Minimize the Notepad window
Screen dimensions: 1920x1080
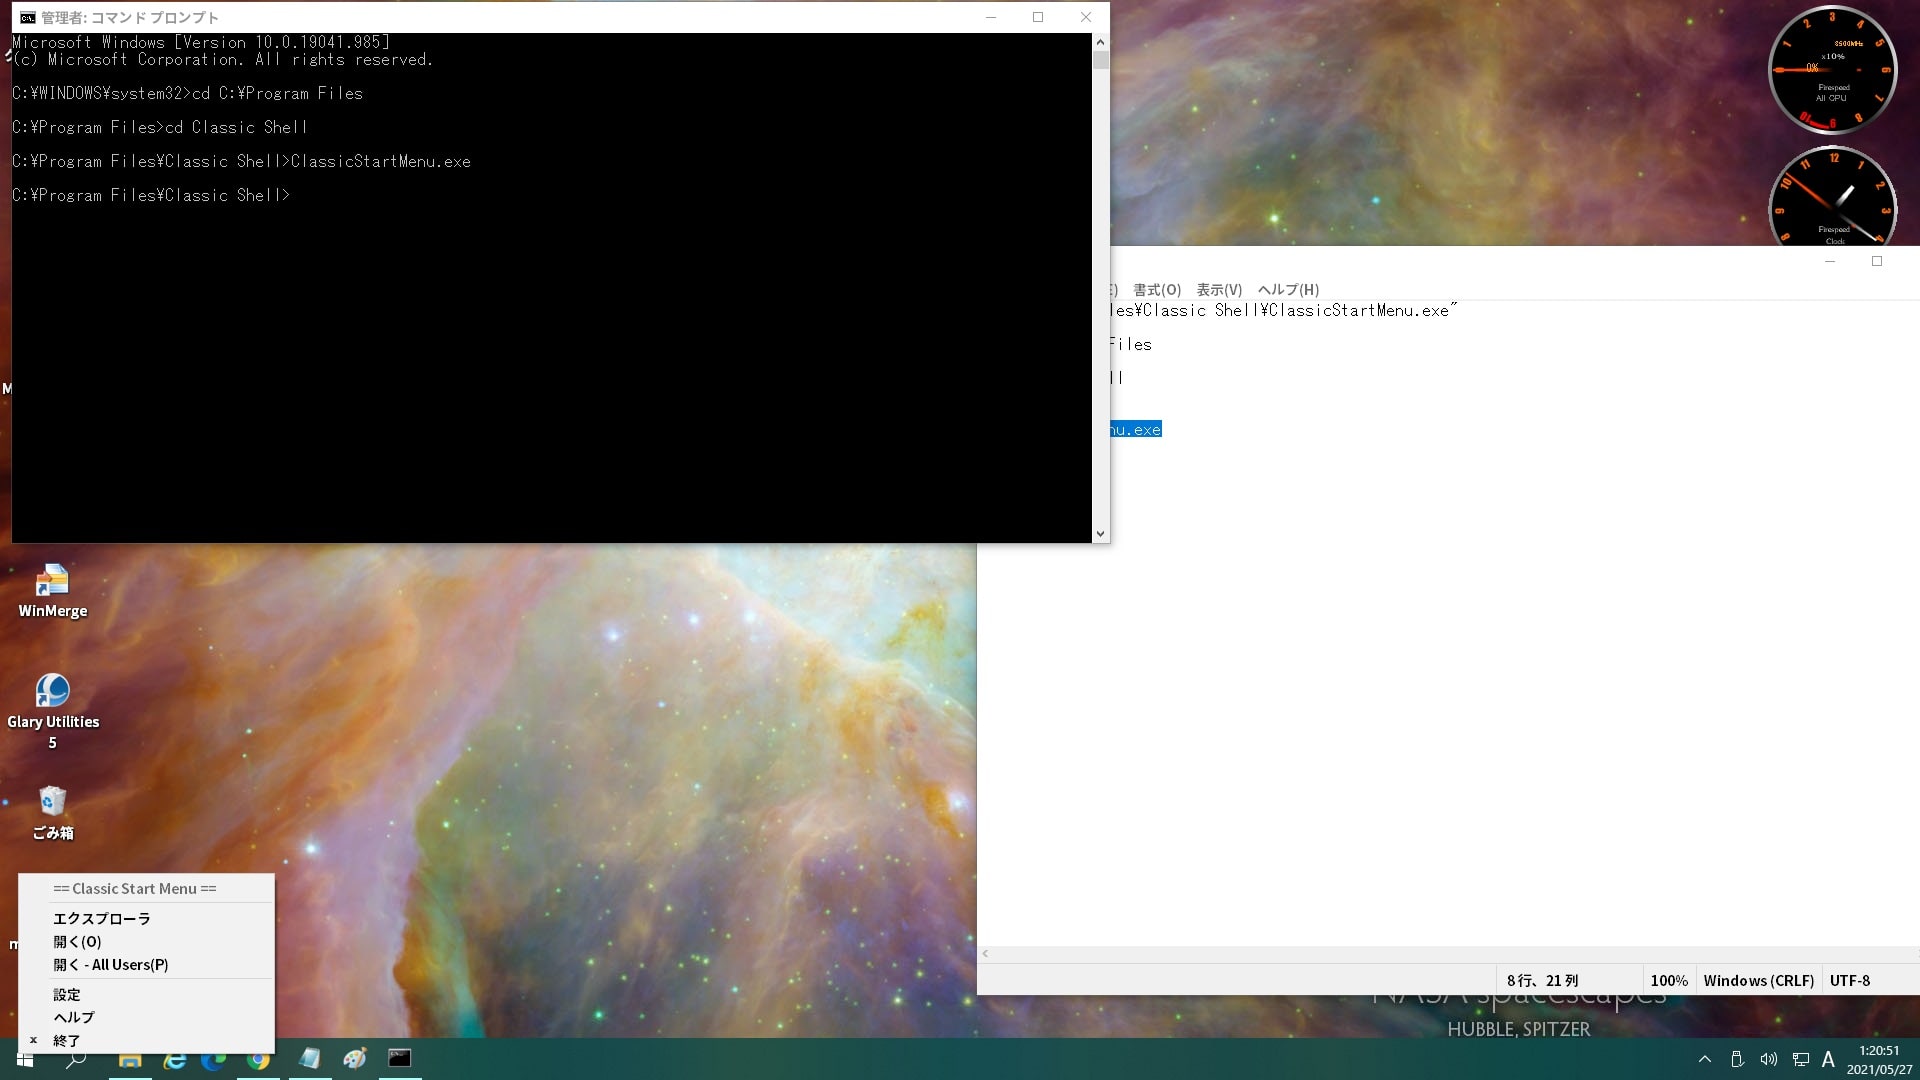click(x=1830, y=261)
